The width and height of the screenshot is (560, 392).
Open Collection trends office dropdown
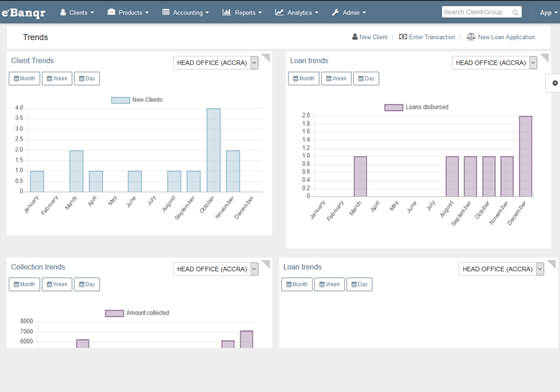216,269
